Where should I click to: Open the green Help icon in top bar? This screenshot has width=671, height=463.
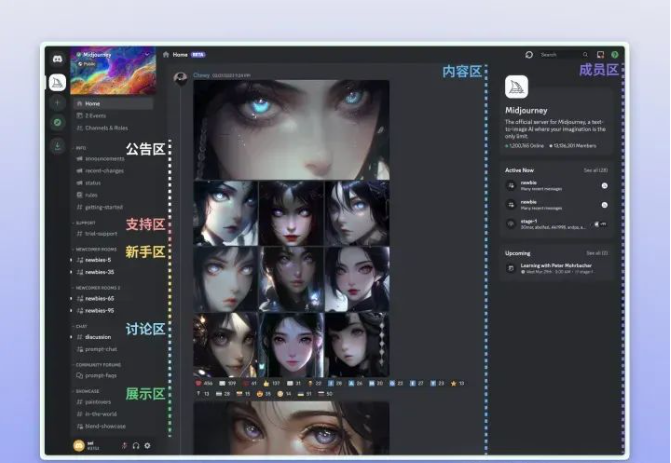pyautogui.click(x=615, y=54)
